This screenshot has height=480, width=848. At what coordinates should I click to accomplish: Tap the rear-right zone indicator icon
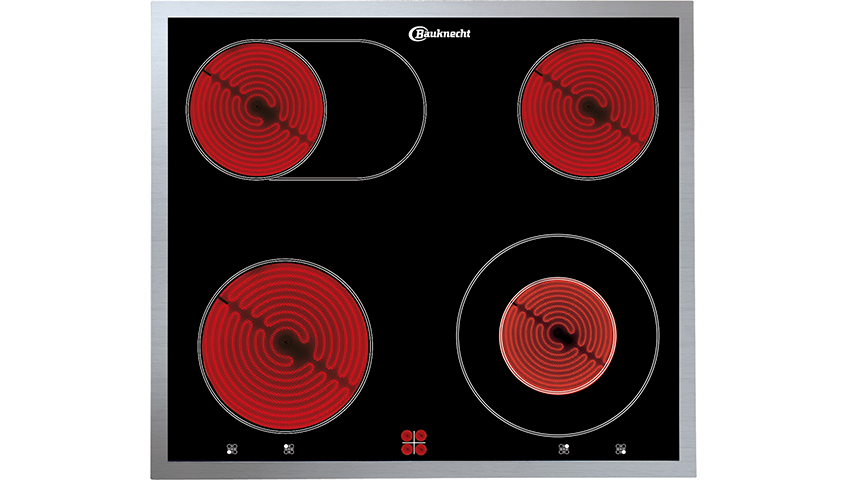564,449
